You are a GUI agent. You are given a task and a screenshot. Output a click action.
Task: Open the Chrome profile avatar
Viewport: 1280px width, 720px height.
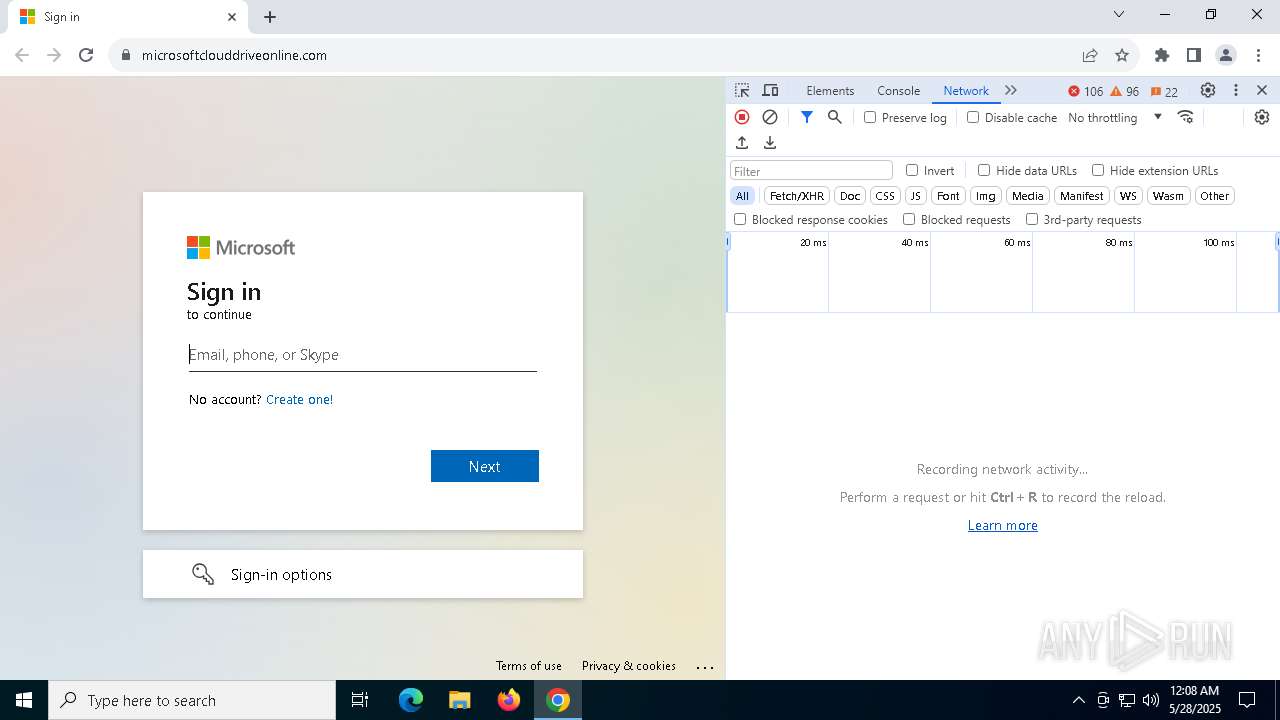point(1226,55)
